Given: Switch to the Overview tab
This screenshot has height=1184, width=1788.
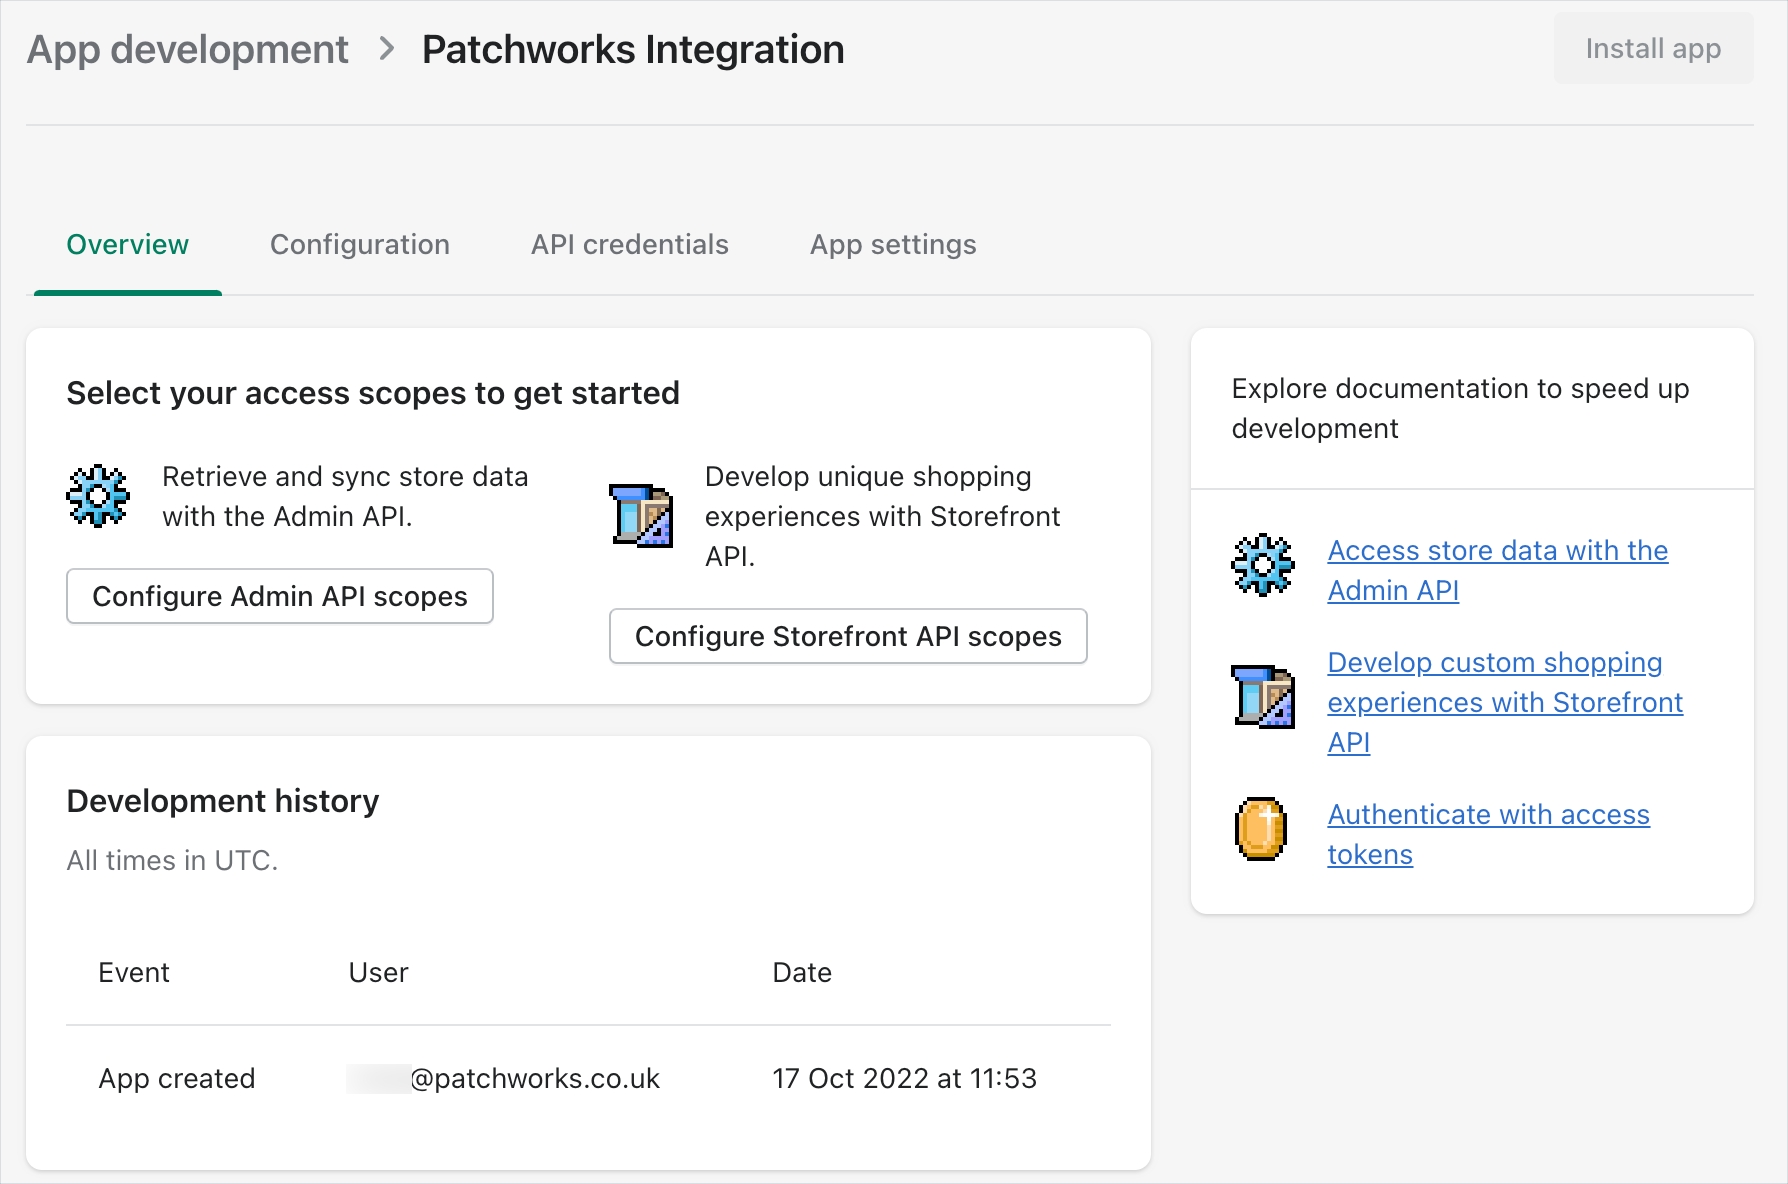Looking at the screenshot, I should click(x=127, y=245).
